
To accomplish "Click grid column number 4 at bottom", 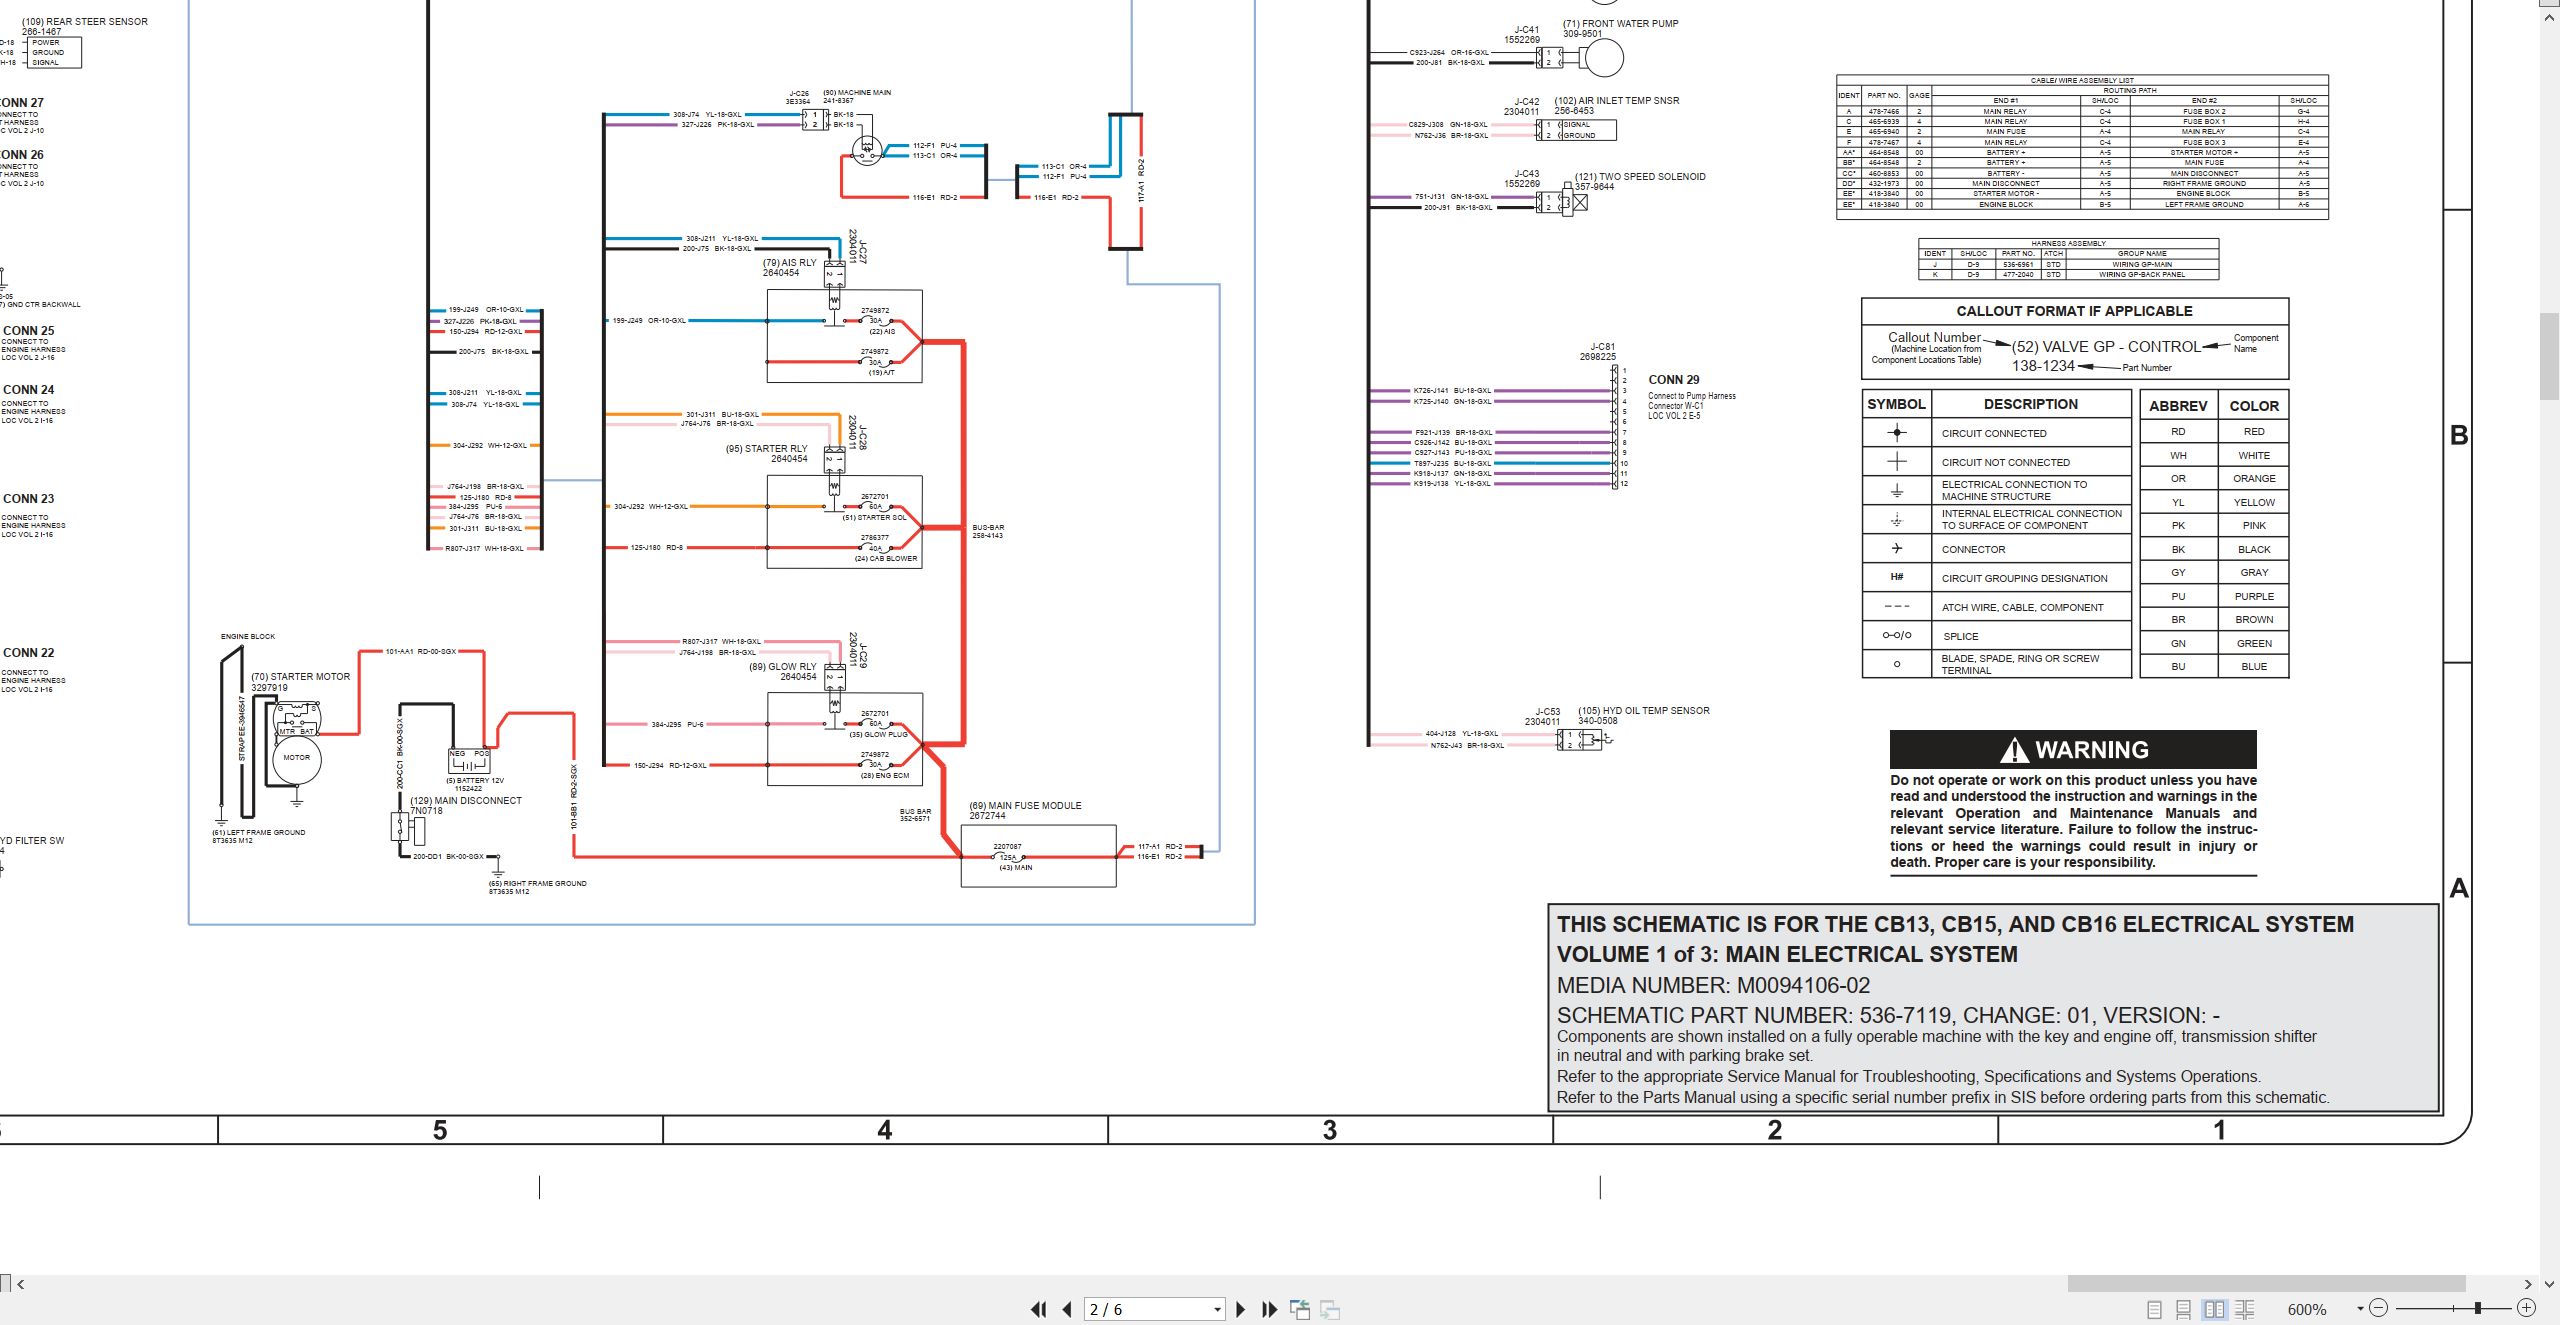I will 885,1130.
